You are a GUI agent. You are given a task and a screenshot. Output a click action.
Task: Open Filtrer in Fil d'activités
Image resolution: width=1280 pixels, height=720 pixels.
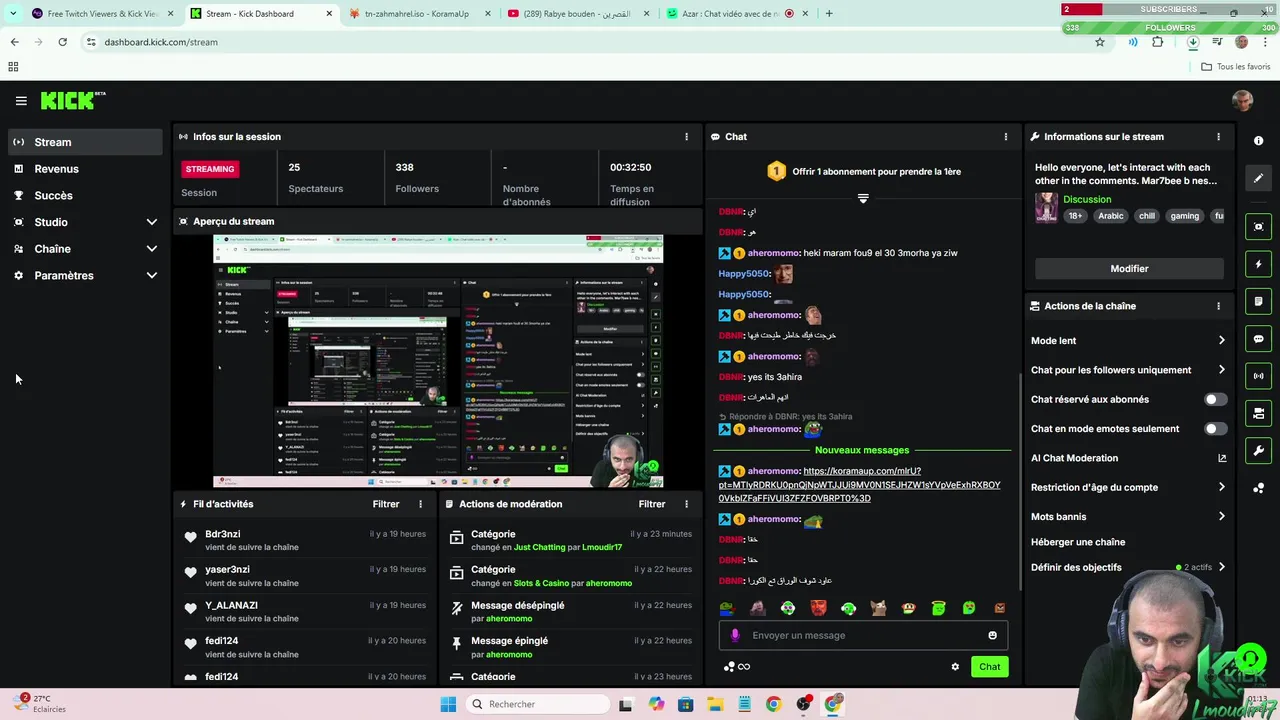[x=386, y=504]
